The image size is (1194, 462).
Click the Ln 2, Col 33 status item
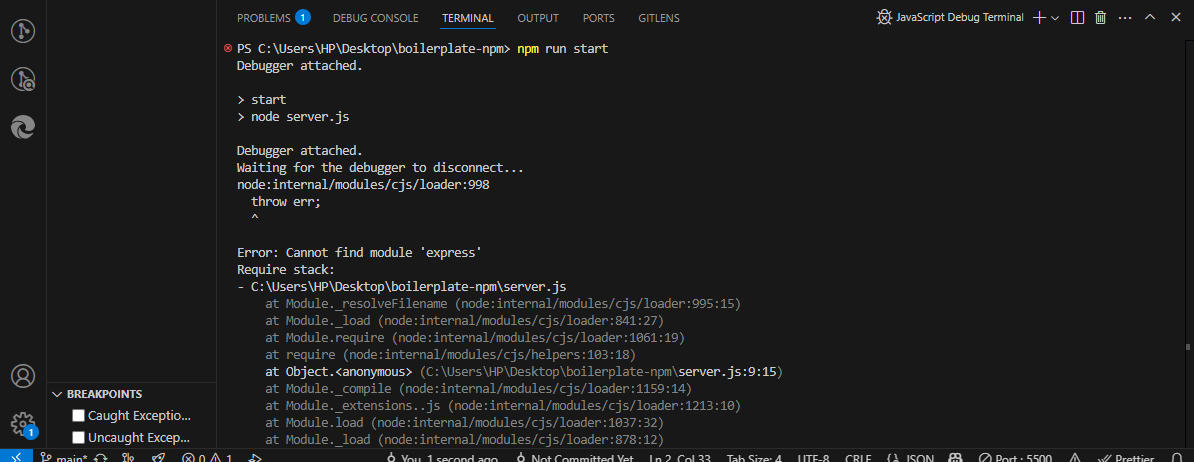(x=680, y=458)
